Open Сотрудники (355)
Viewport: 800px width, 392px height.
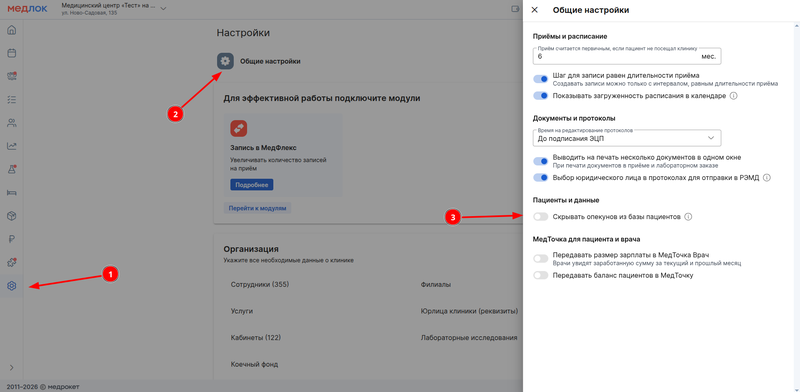(260, 284)
